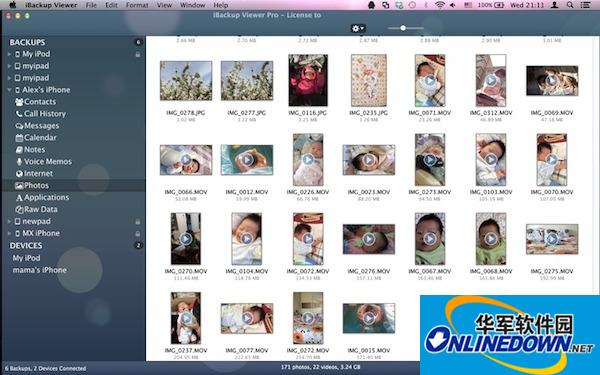Open the Apple menu
The width and height of the screenshot is (600, 375).
pos(13,5)
